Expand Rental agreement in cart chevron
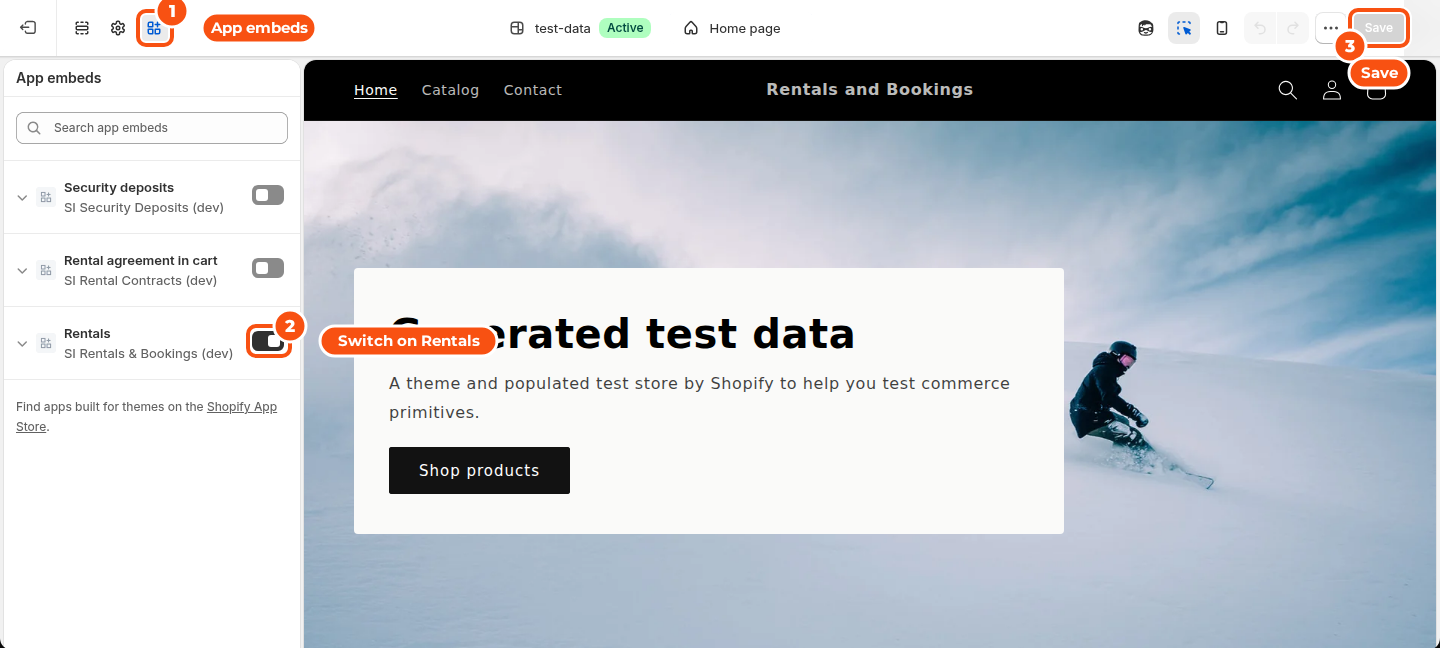Image resolution: width=1440 pixels, height=648 pixels. (x=22, y=271)
